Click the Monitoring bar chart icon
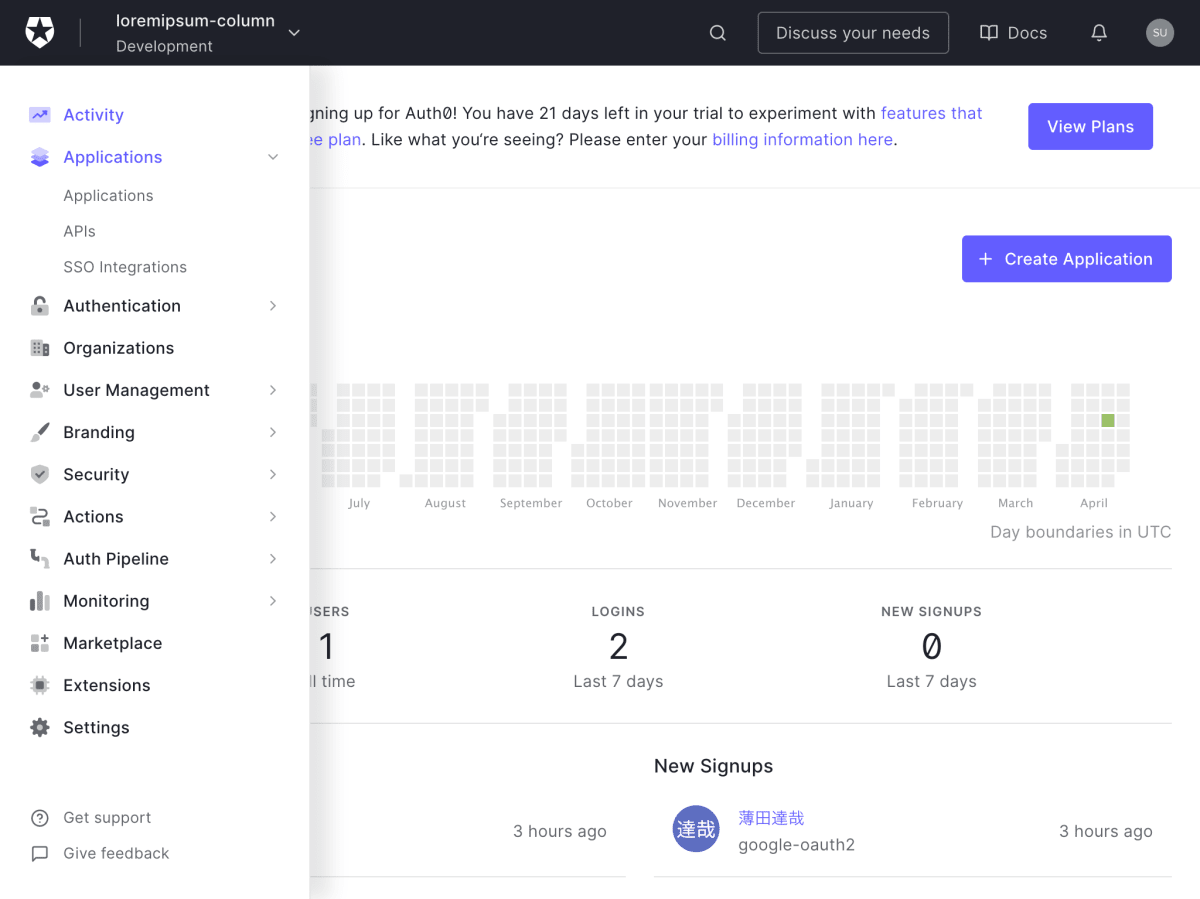Screen dimensions: 1200x899 (40, 601)
